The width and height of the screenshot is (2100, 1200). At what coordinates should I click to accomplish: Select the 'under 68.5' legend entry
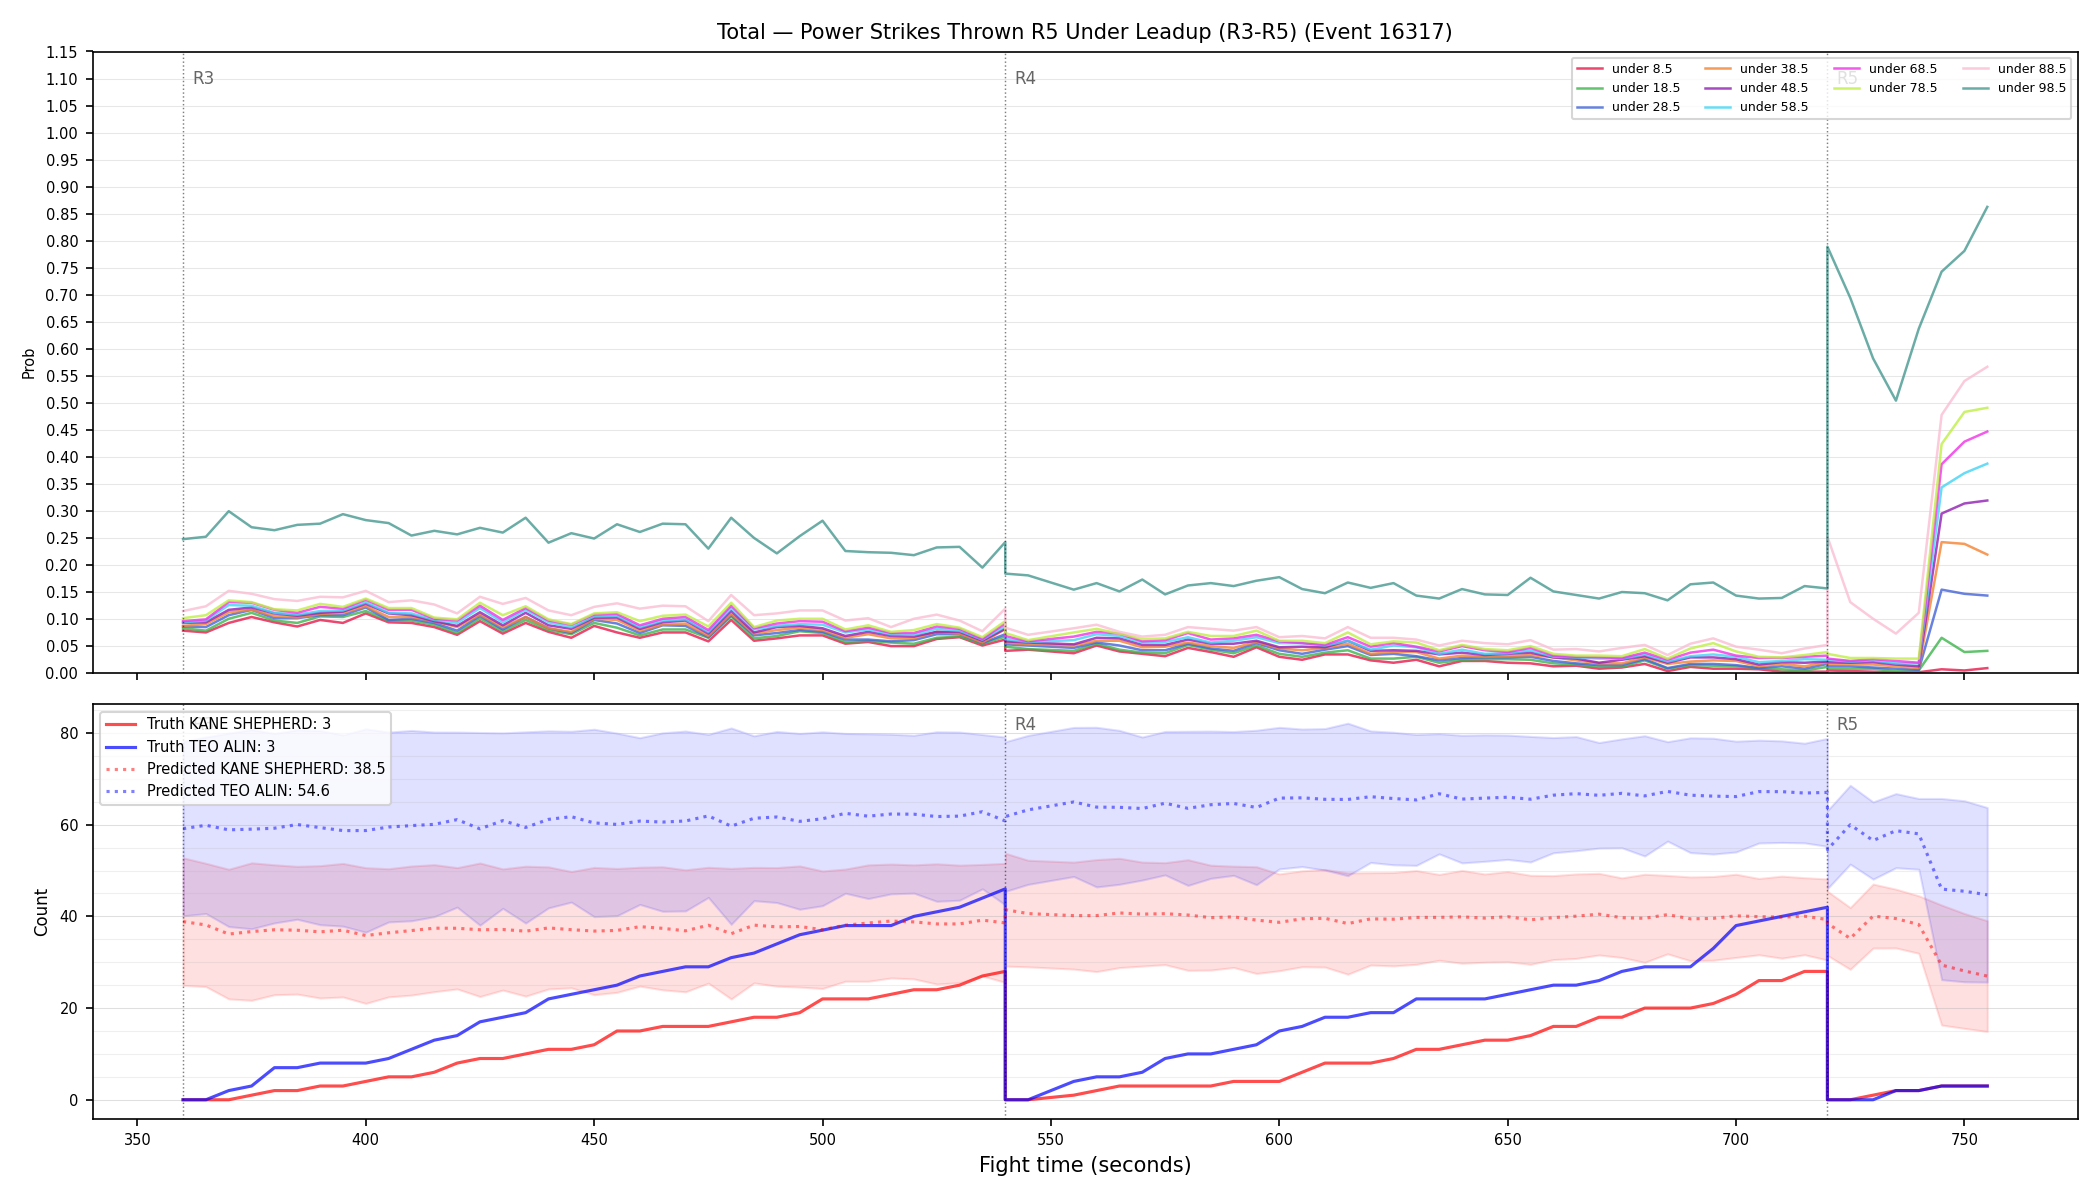(1885, 69)
